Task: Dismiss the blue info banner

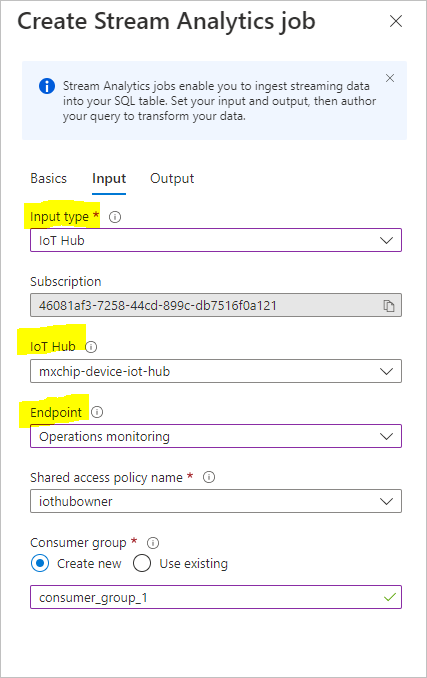Action: pos(390,78)
